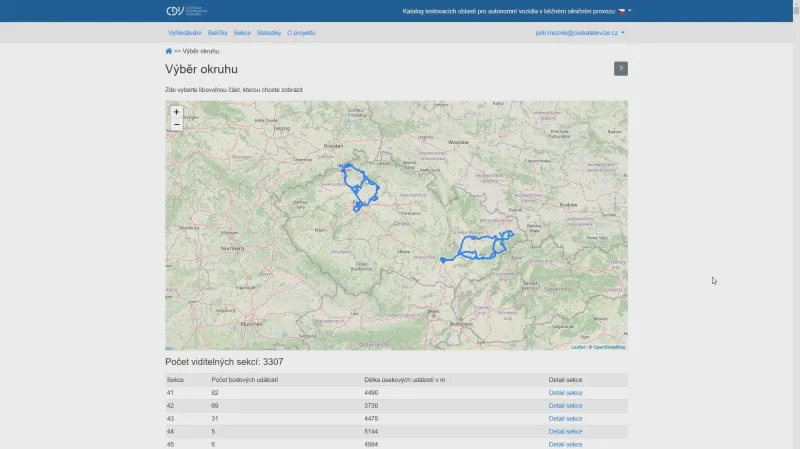Open the question mark help button
800x449 pixels.
pos(621,69)
